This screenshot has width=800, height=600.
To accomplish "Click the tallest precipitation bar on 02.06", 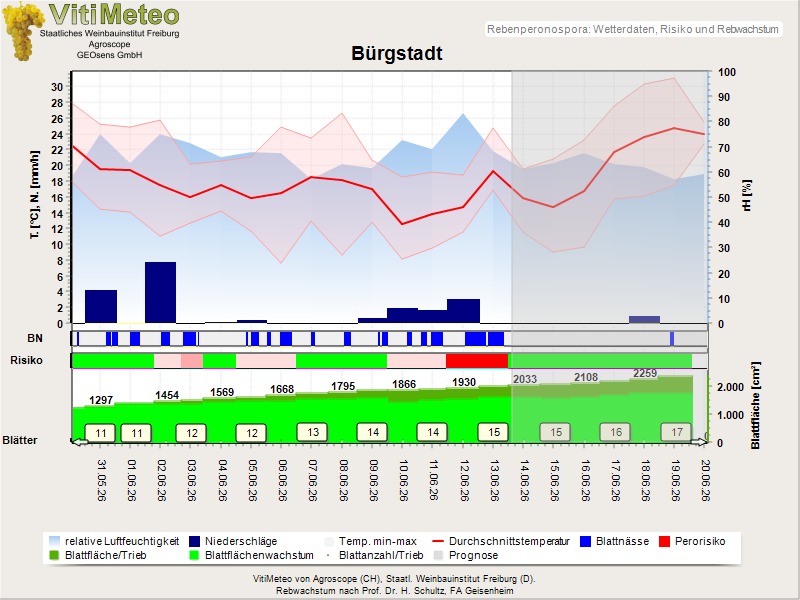I will coord(160,292).
